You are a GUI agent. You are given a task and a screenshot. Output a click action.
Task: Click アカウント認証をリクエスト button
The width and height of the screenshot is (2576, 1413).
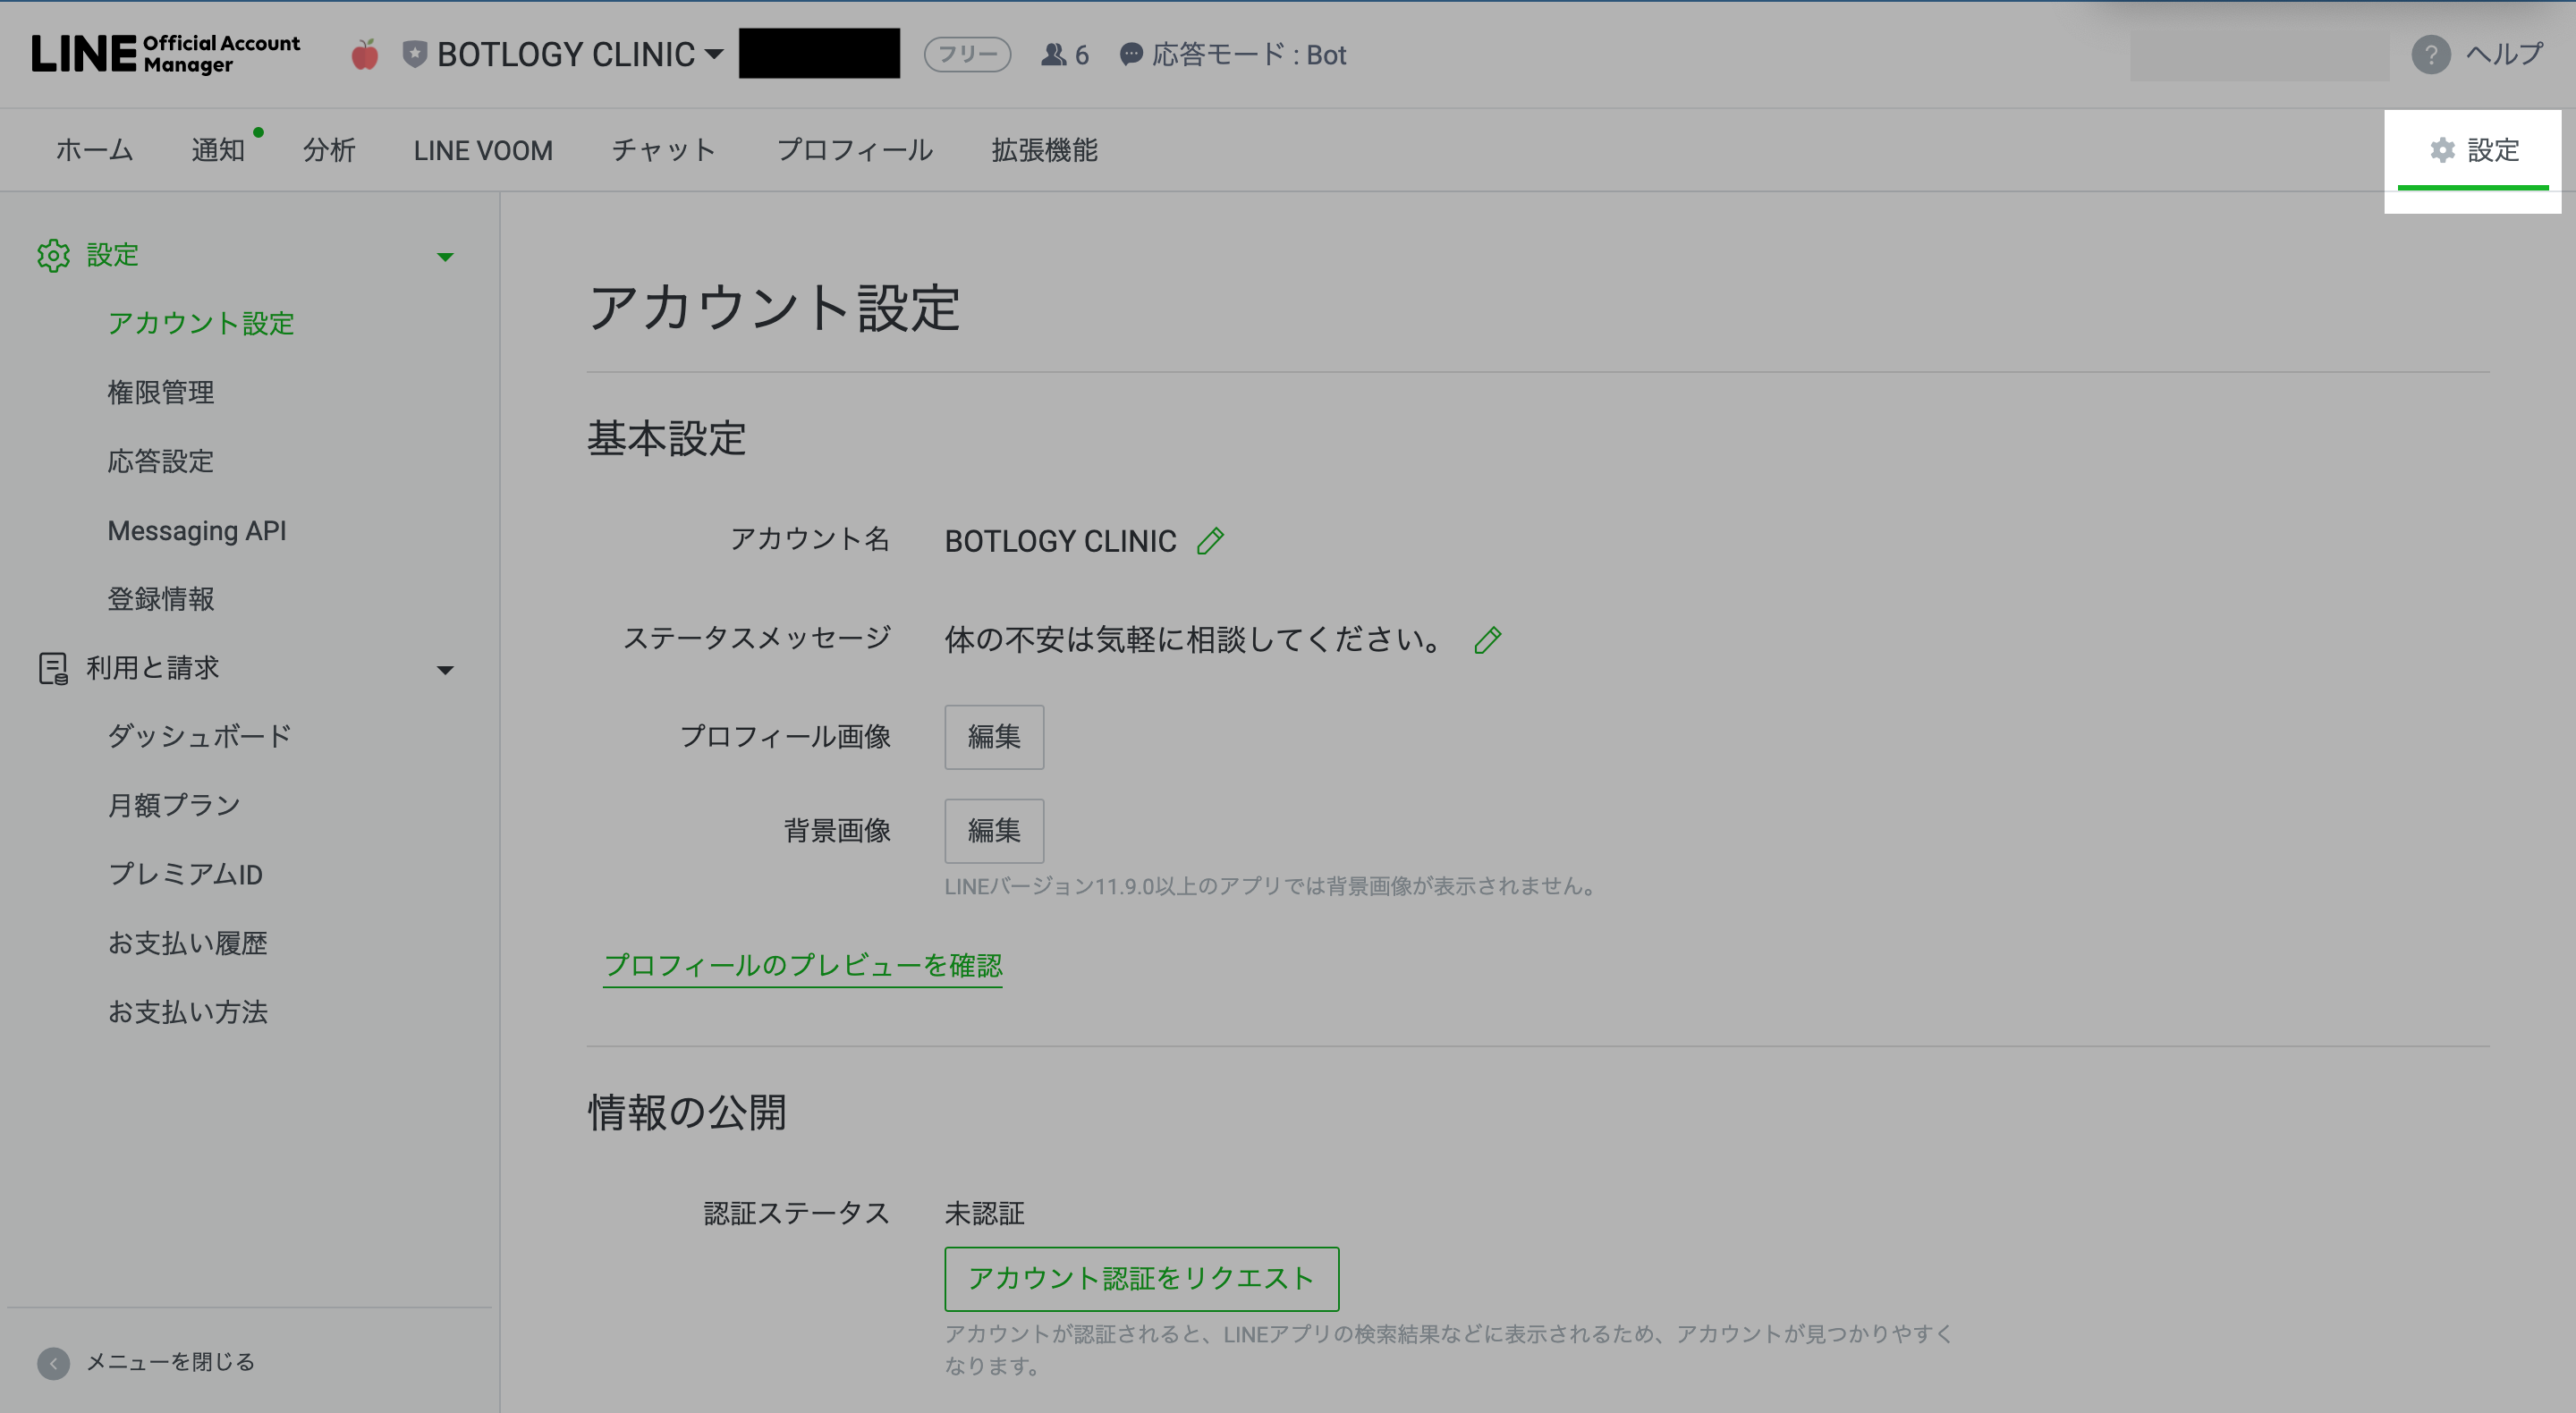(1141, 1278)
